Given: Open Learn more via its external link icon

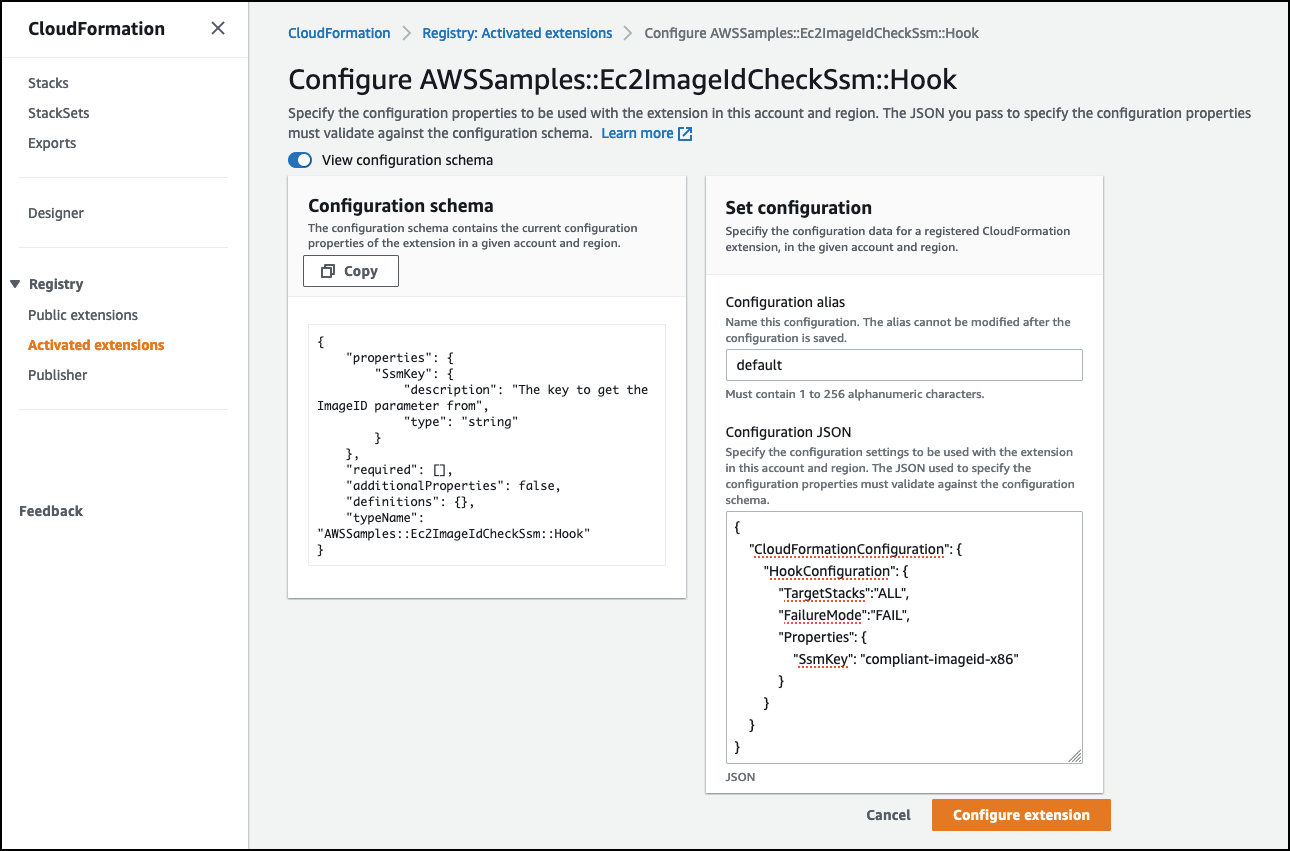Looking at the screenshot, I should point(684,132).
